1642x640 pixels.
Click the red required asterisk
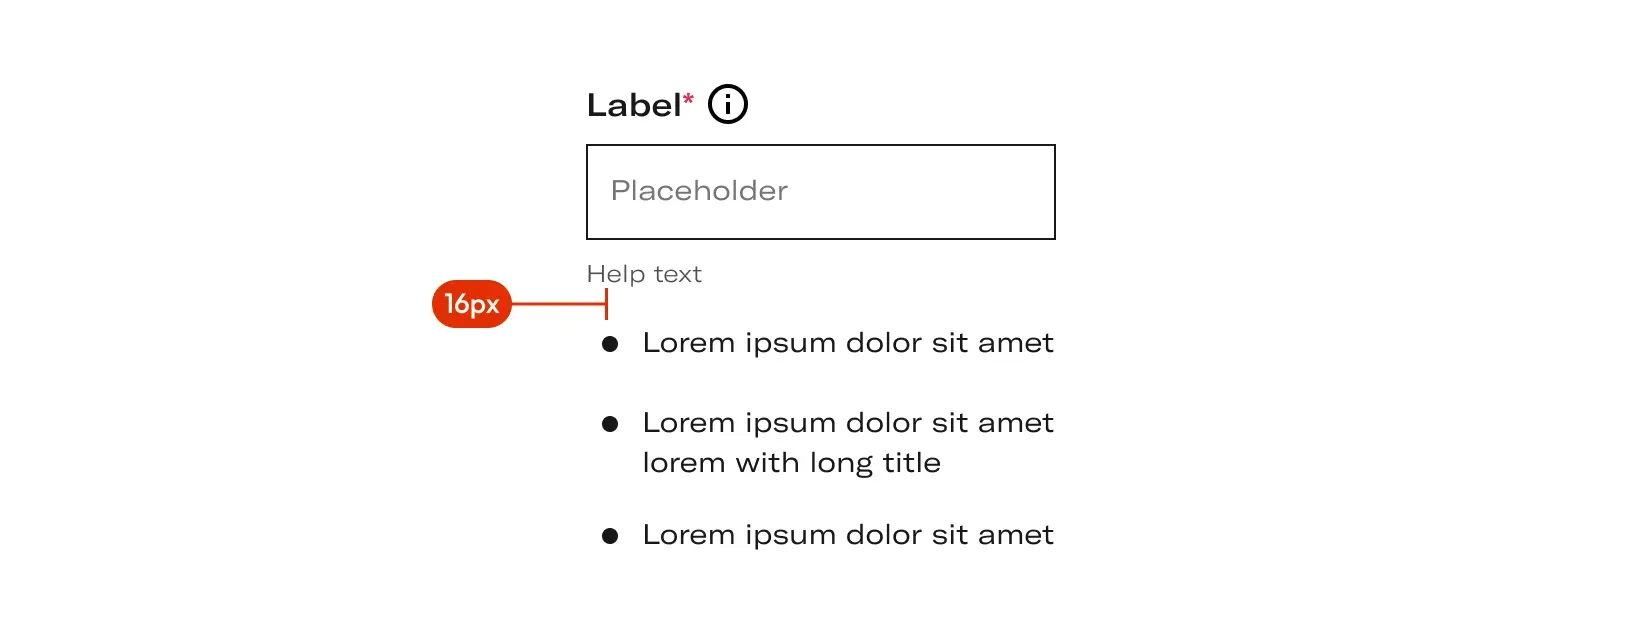(688, 99)
